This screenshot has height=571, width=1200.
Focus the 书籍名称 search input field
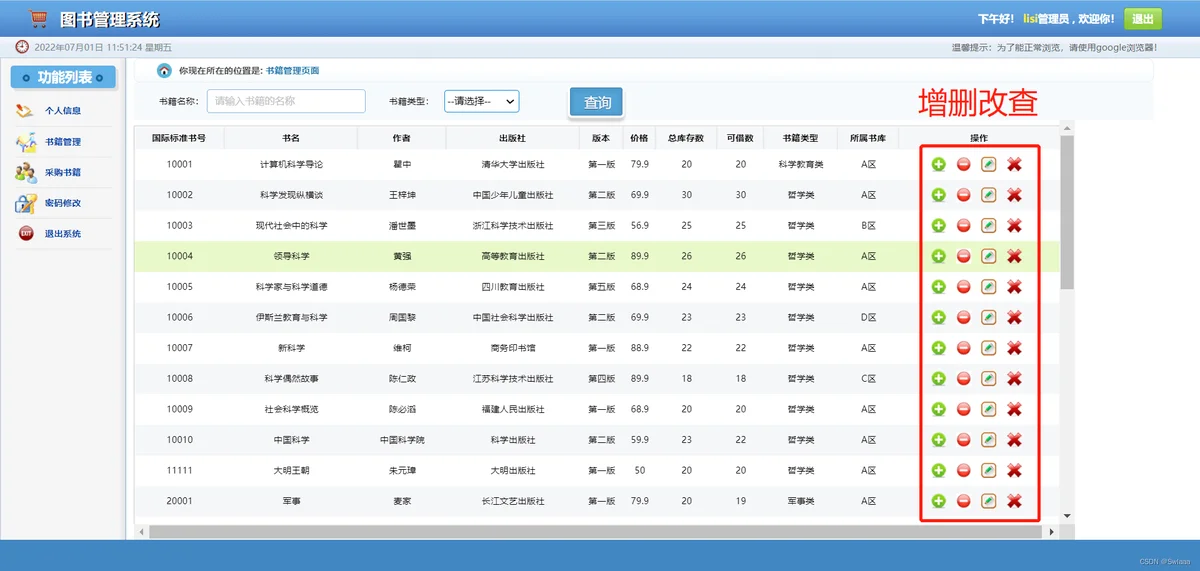286,101
